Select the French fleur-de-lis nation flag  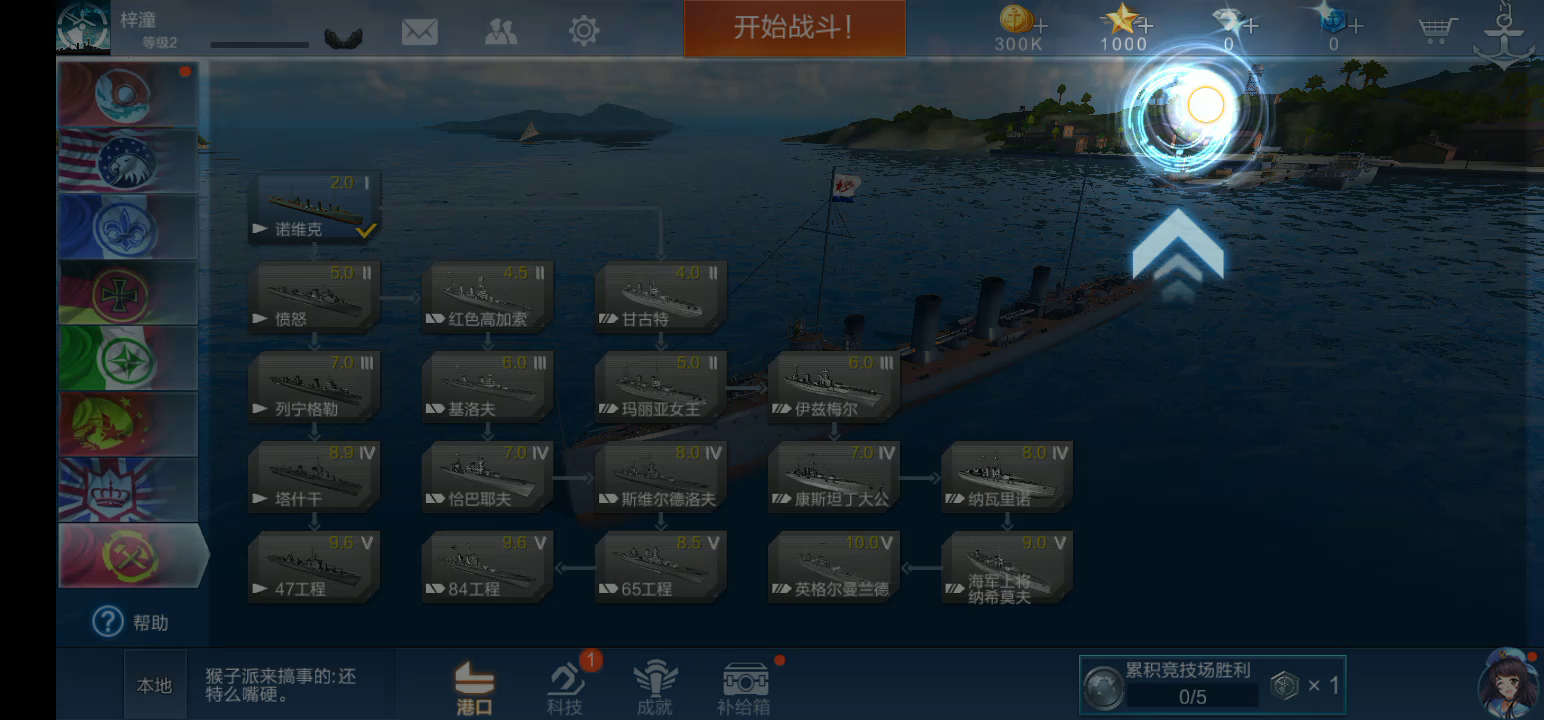pos(128,227)
